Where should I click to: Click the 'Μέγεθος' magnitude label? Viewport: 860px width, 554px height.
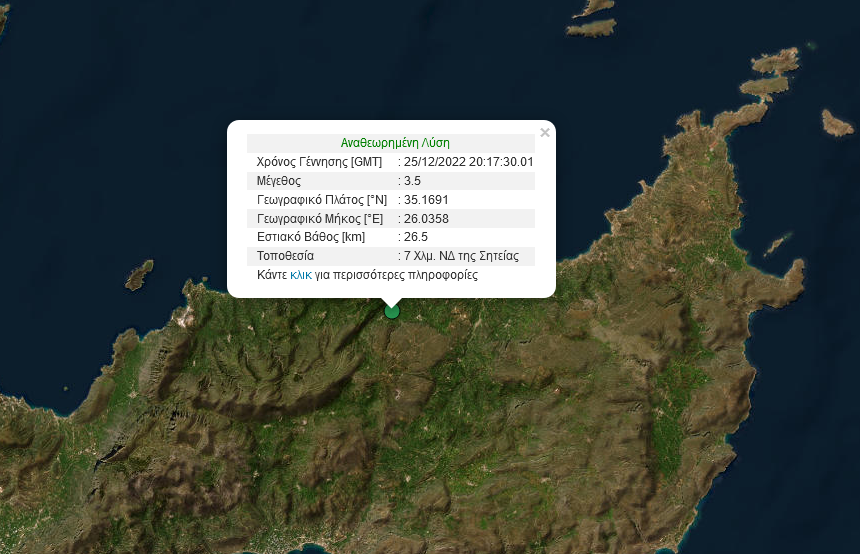pyautogui.click(x=279, y=181)
